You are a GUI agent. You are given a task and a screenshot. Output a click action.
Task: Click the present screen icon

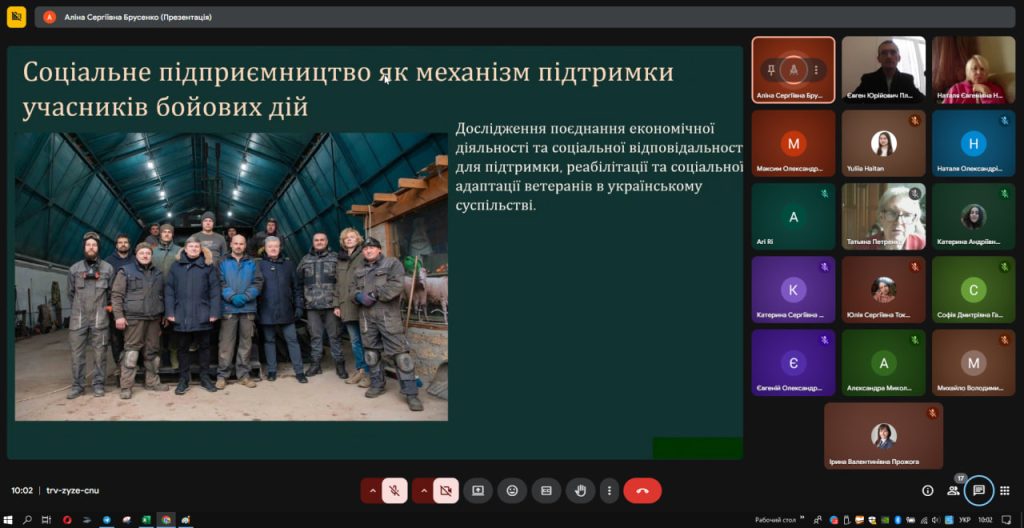coord(478,490)
